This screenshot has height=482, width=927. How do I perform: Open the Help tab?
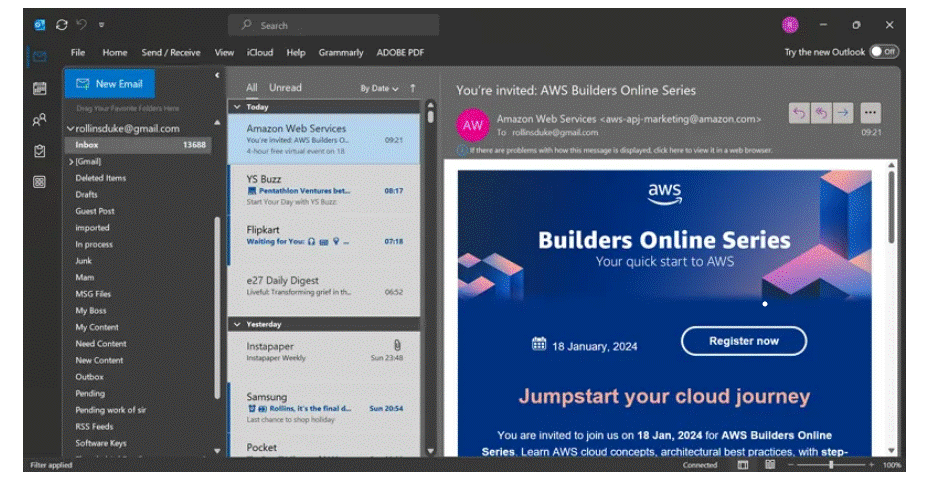(296, 53)
